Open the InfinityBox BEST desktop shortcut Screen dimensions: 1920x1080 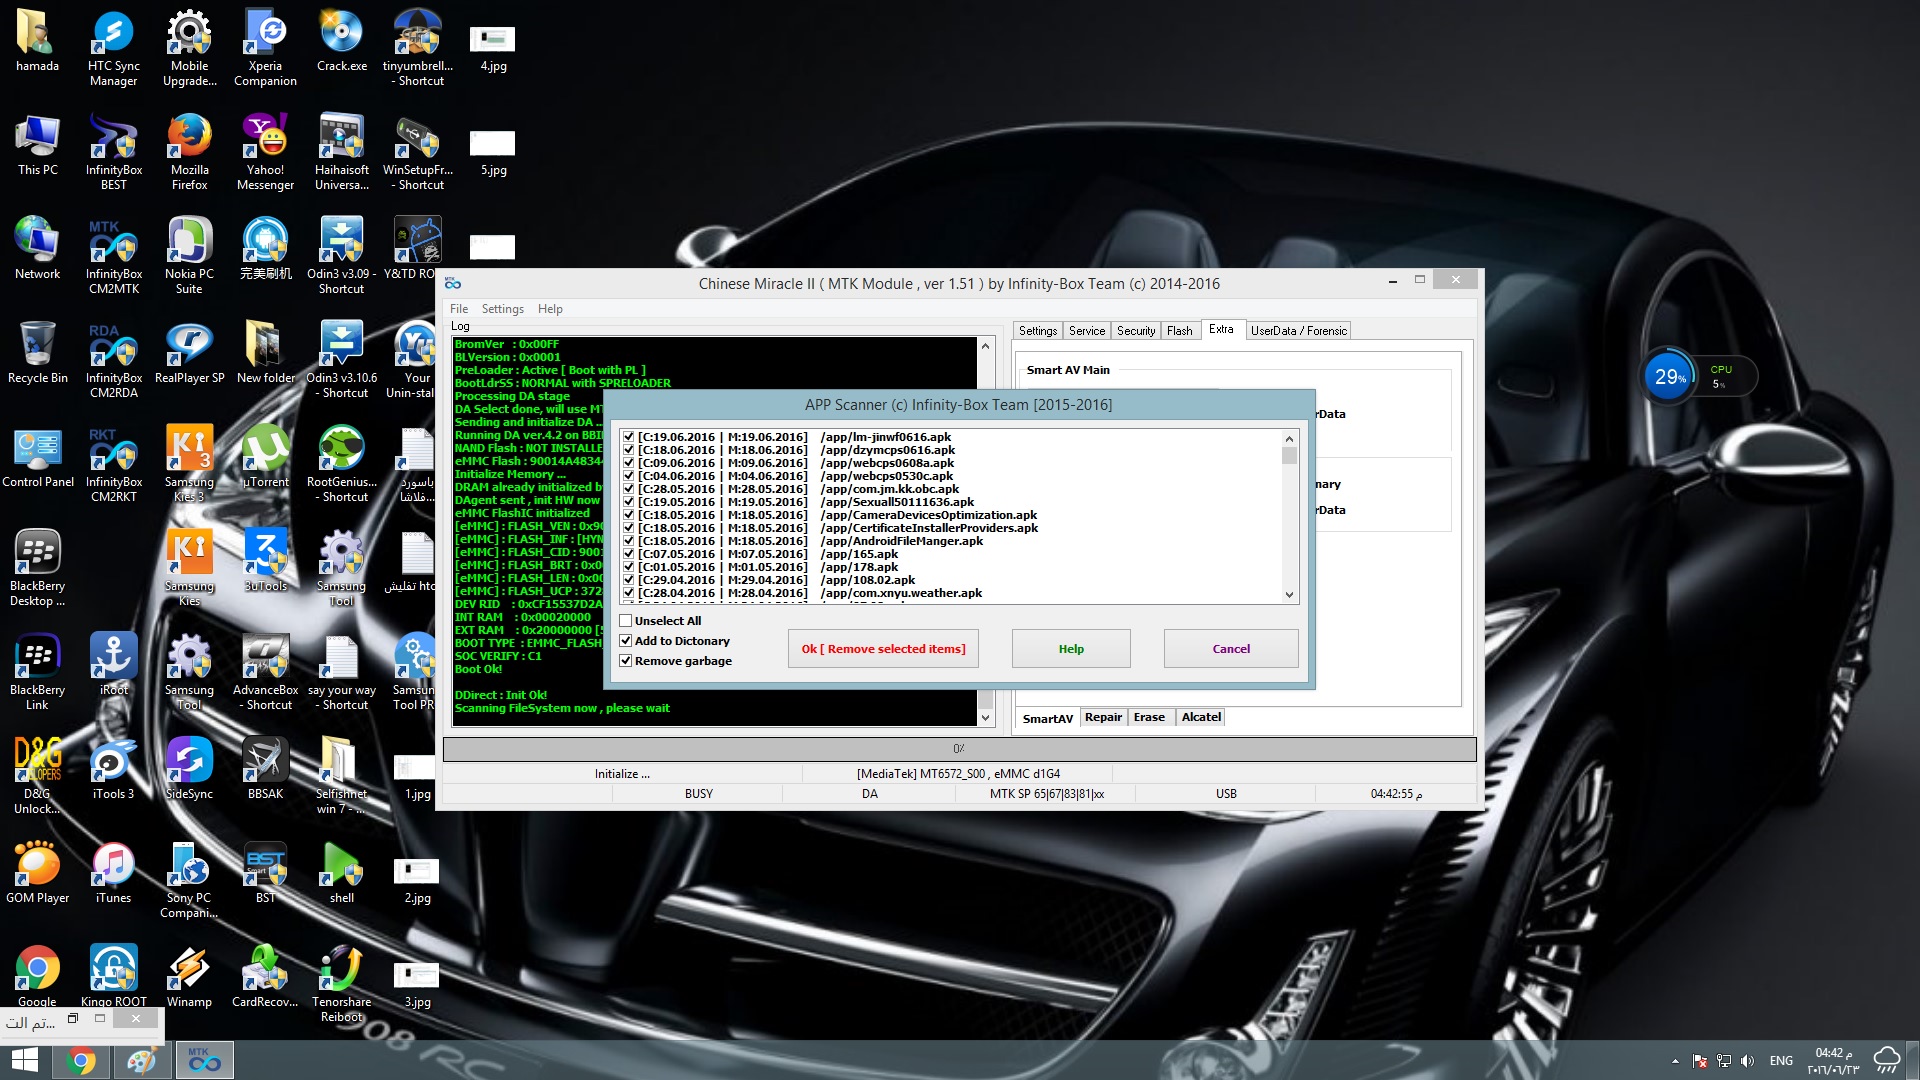pyautogui.click(x=113, y=151)
